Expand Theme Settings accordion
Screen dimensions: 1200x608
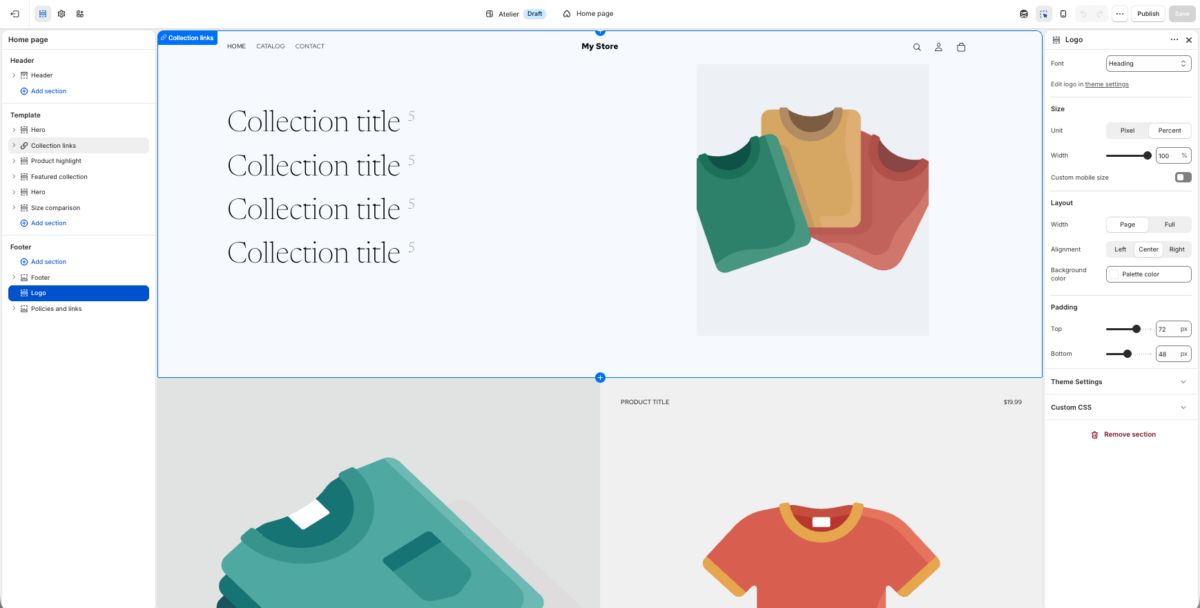pyautogui.click(x=1121, y=382)
